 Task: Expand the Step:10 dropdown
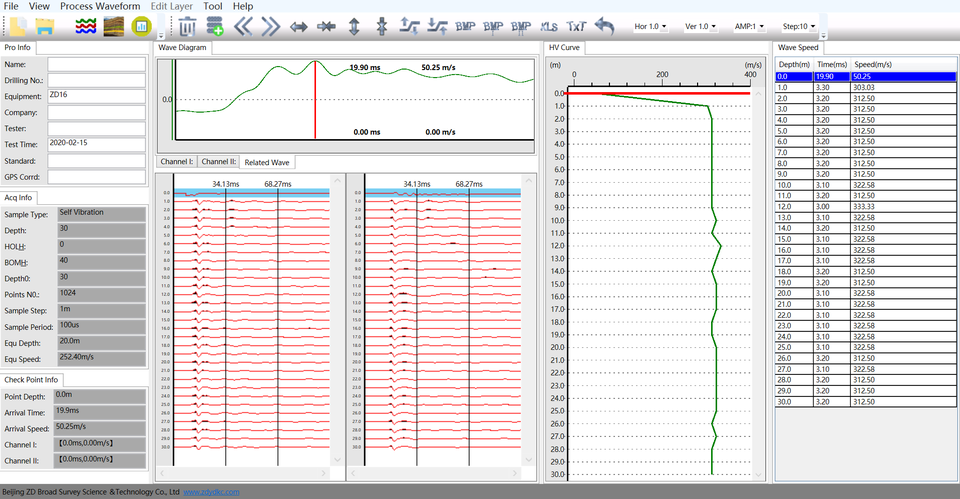click(798, 26)
